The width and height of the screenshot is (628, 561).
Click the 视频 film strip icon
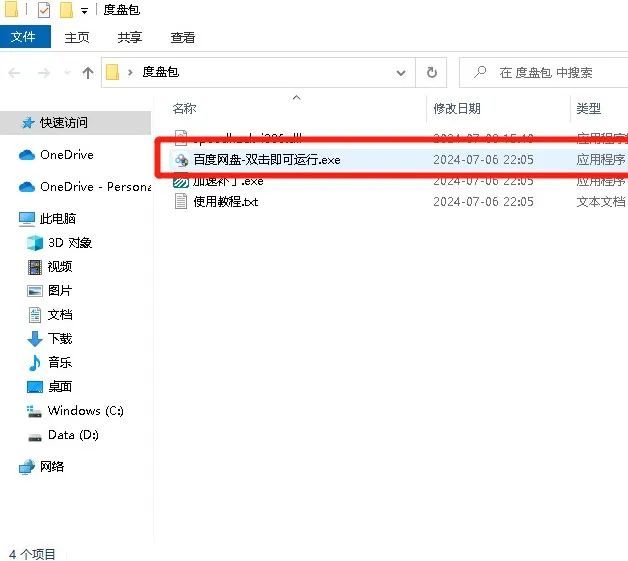tap(35, 267)
